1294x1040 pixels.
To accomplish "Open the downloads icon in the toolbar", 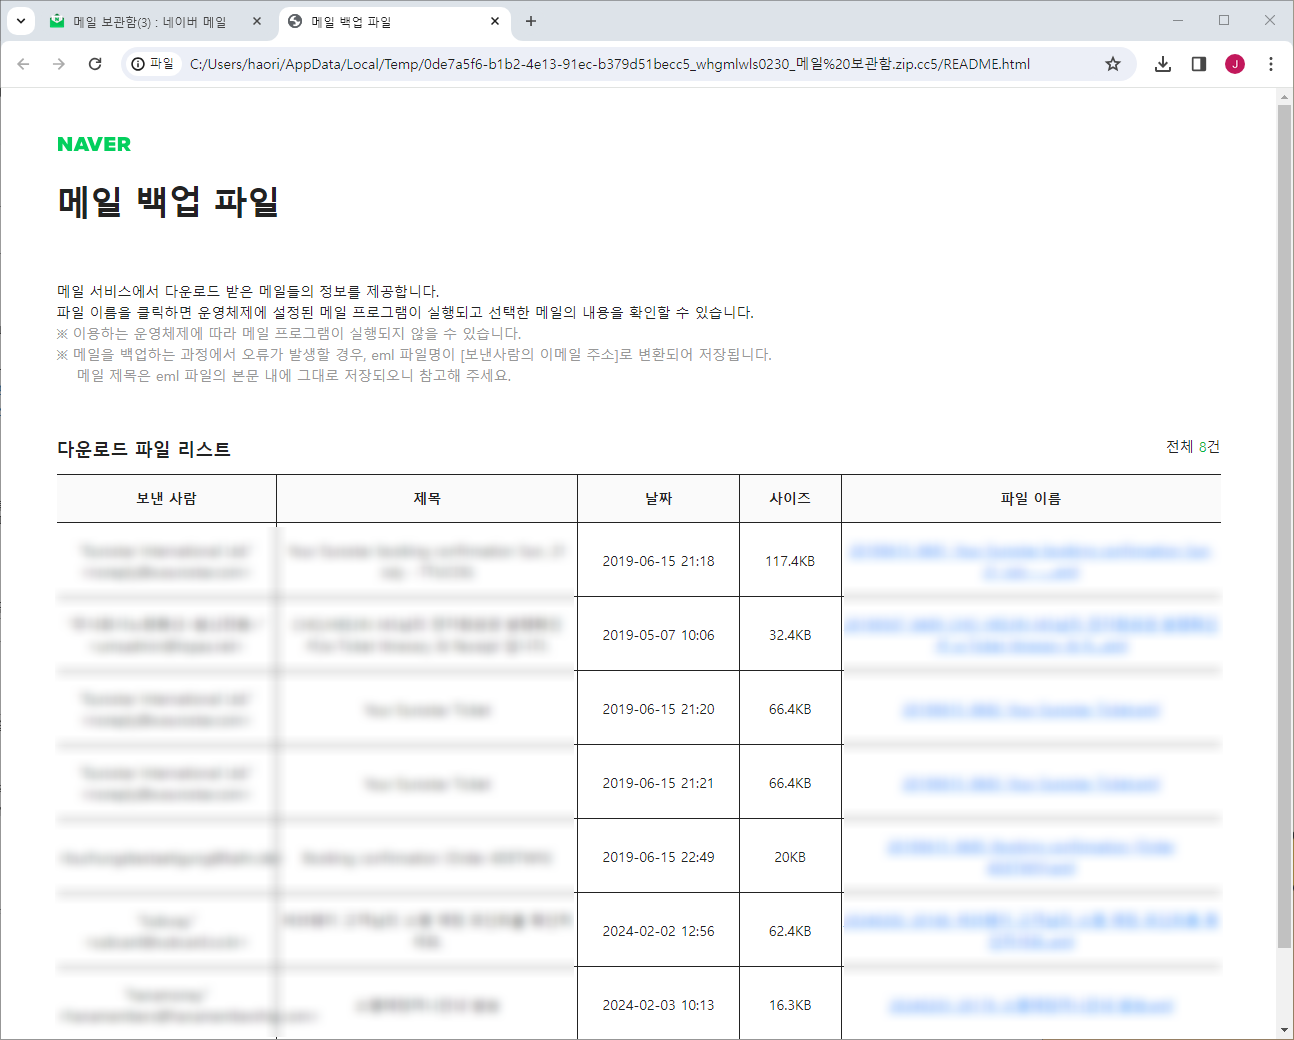I will (1162, 63).
